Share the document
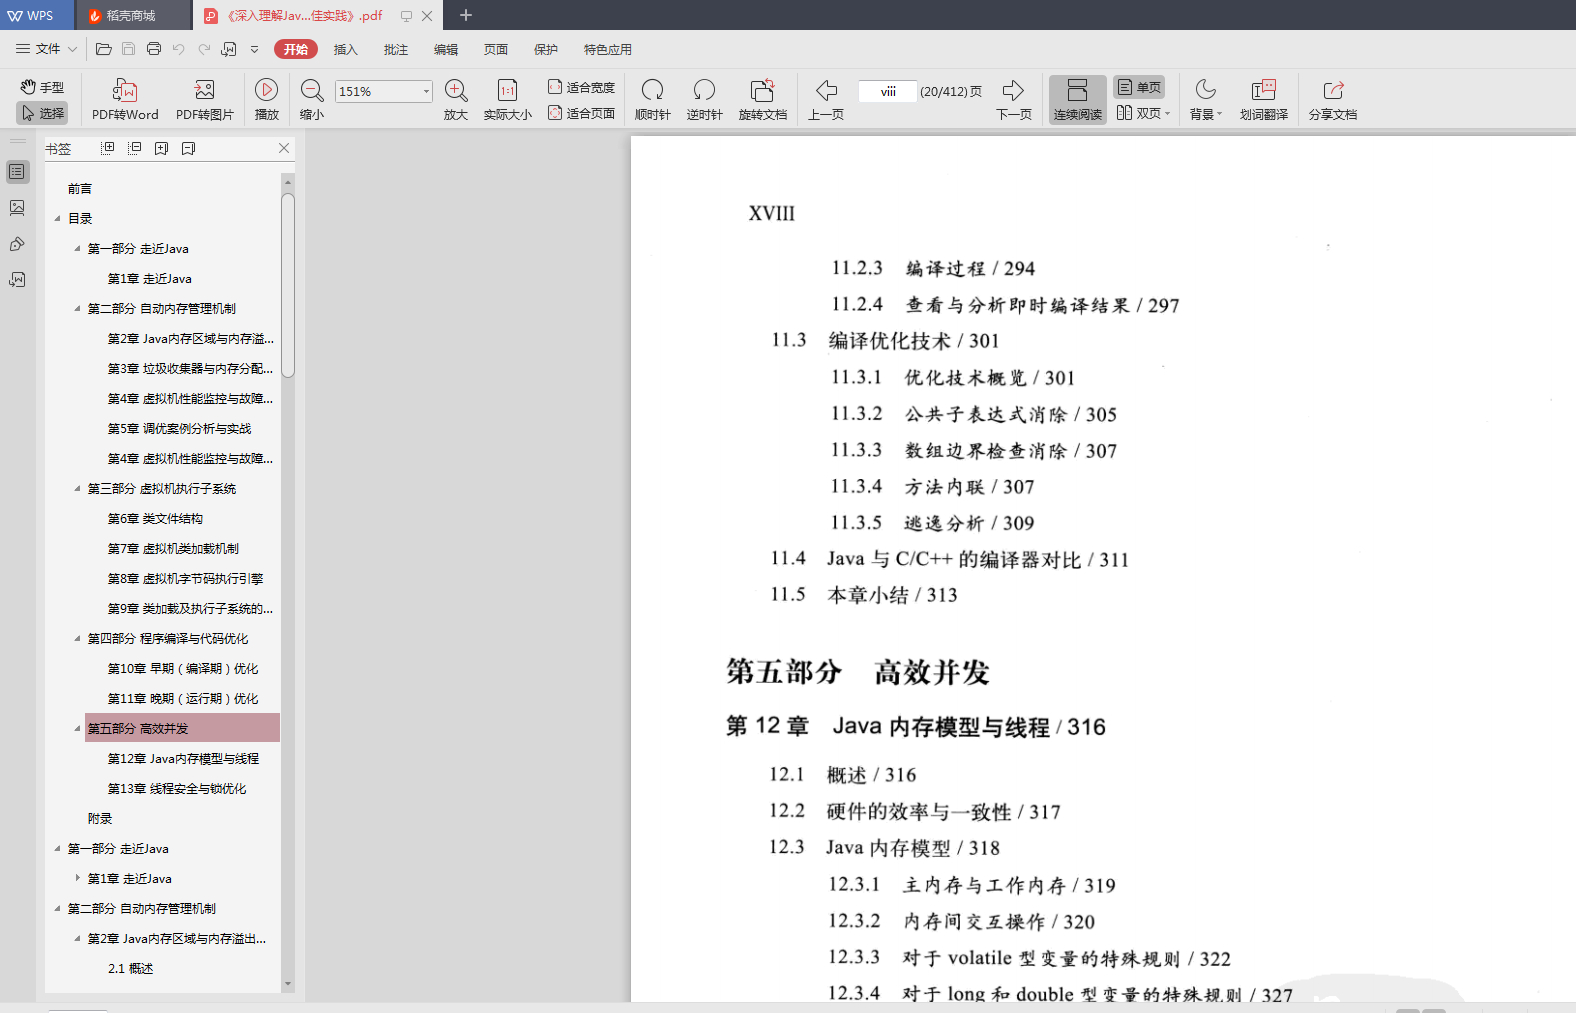The height and width of the screenshot is (1013, 1576). pos(1333,100)
